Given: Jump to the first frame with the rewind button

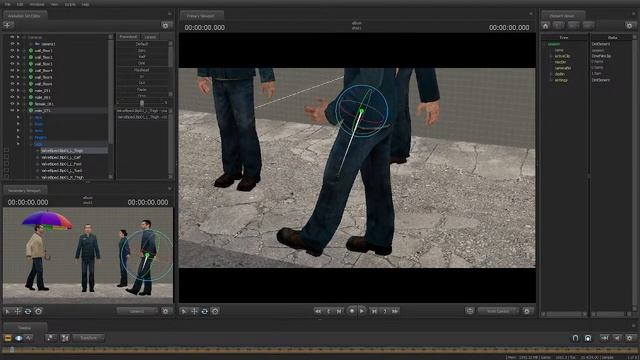Looking at the screenshot, I should tap(318, 311).
